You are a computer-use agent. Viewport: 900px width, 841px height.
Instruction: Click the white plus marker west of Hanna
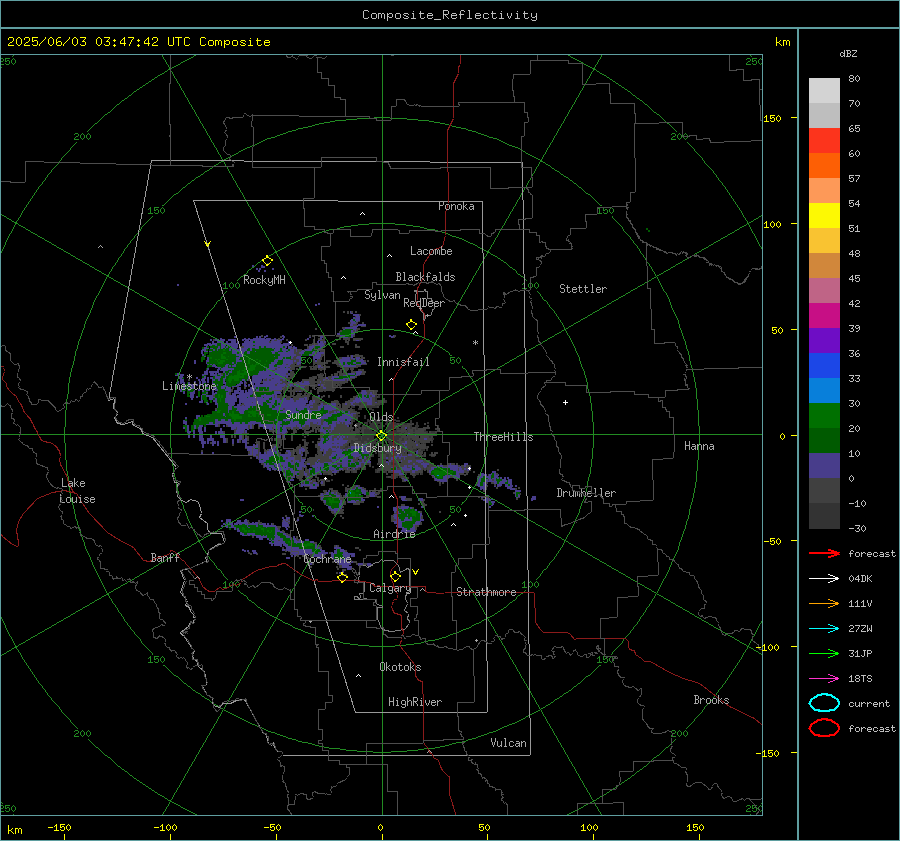tap(565, 402)
